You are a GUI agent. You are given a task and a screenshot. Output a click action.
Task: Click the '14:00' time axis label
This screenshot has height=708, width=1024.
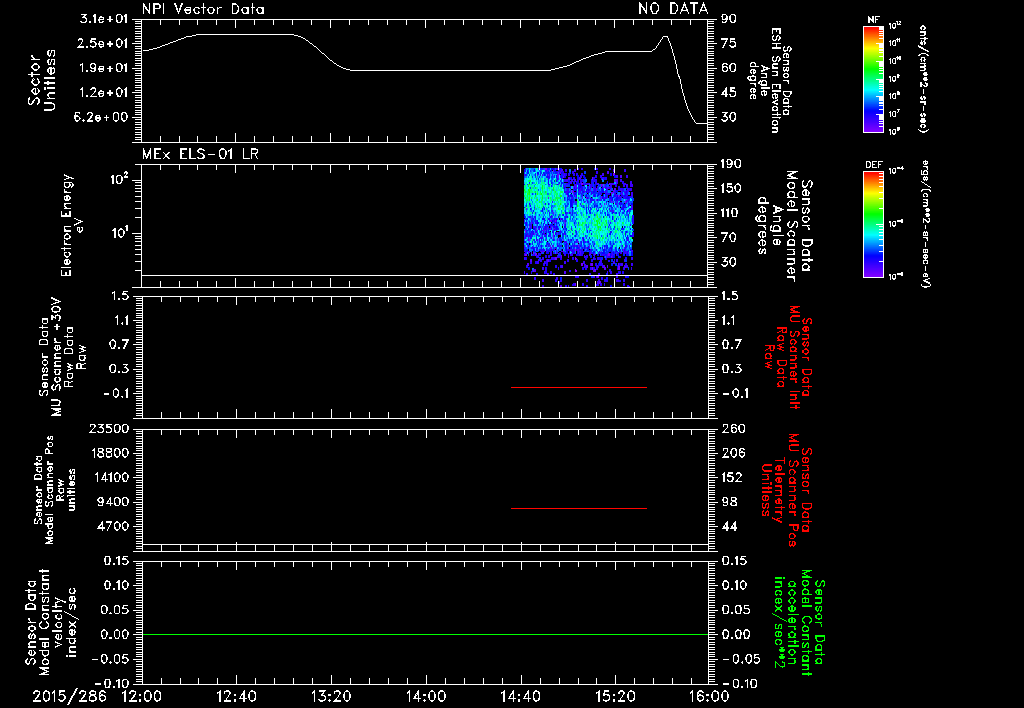click(425, 696)
